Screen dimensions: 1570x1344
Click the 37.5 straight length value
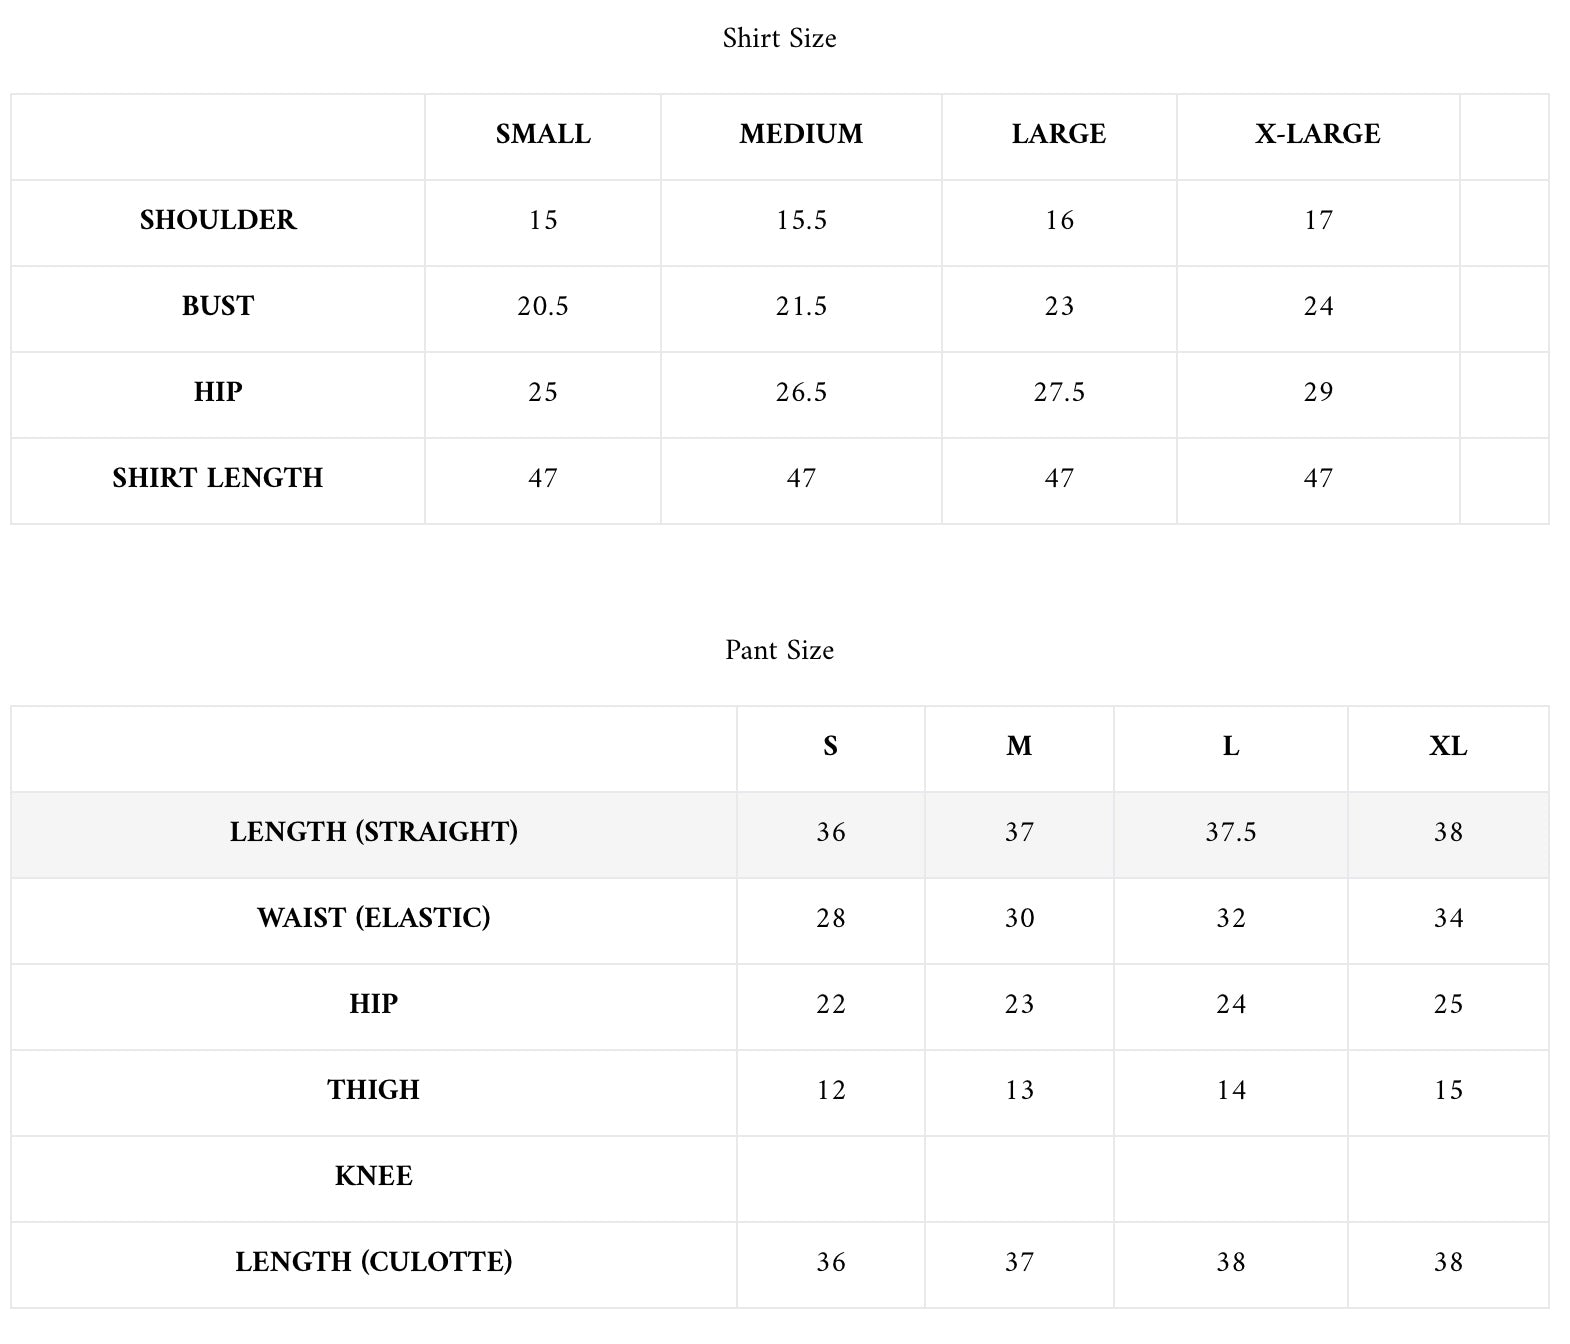pyautogui.click(x=1231, y=832)
